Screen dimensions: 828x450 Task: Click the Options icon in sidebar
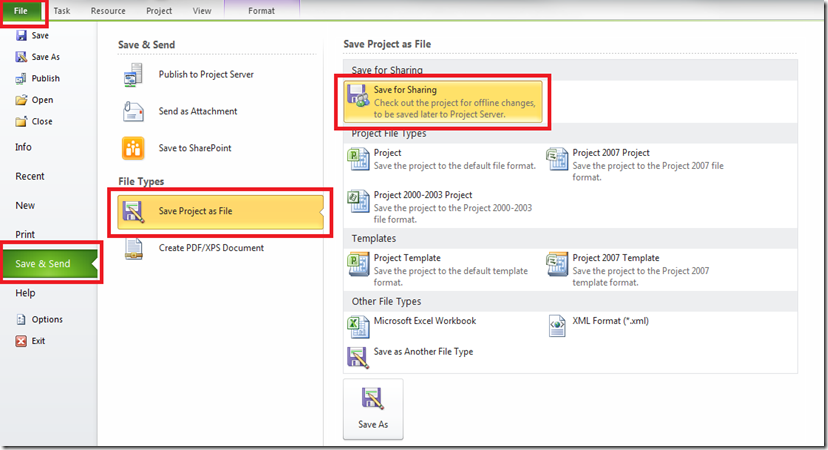pos(21,320)
